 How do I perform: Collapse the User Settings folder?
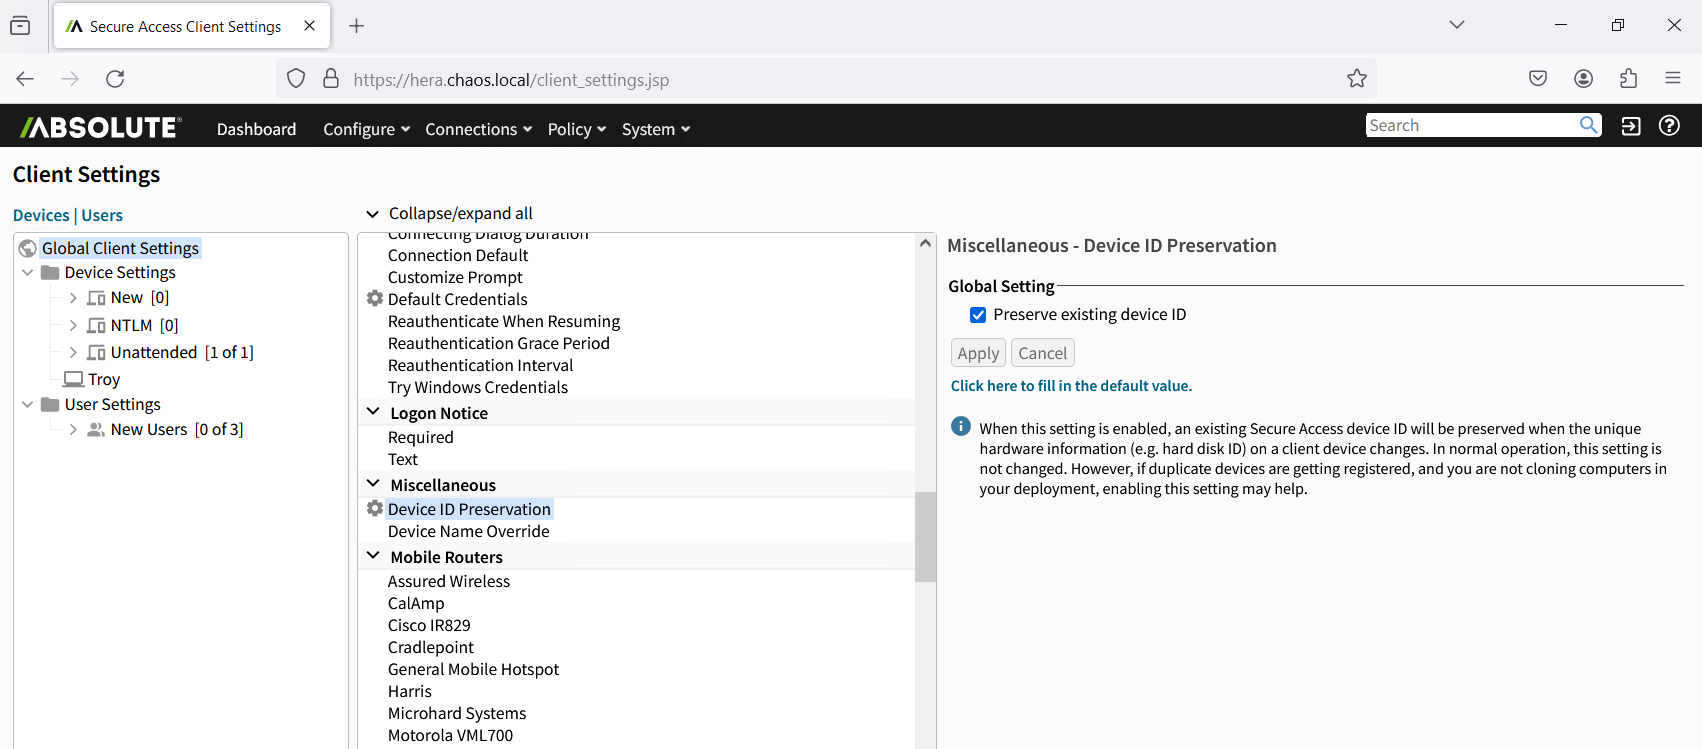(28, 404)
